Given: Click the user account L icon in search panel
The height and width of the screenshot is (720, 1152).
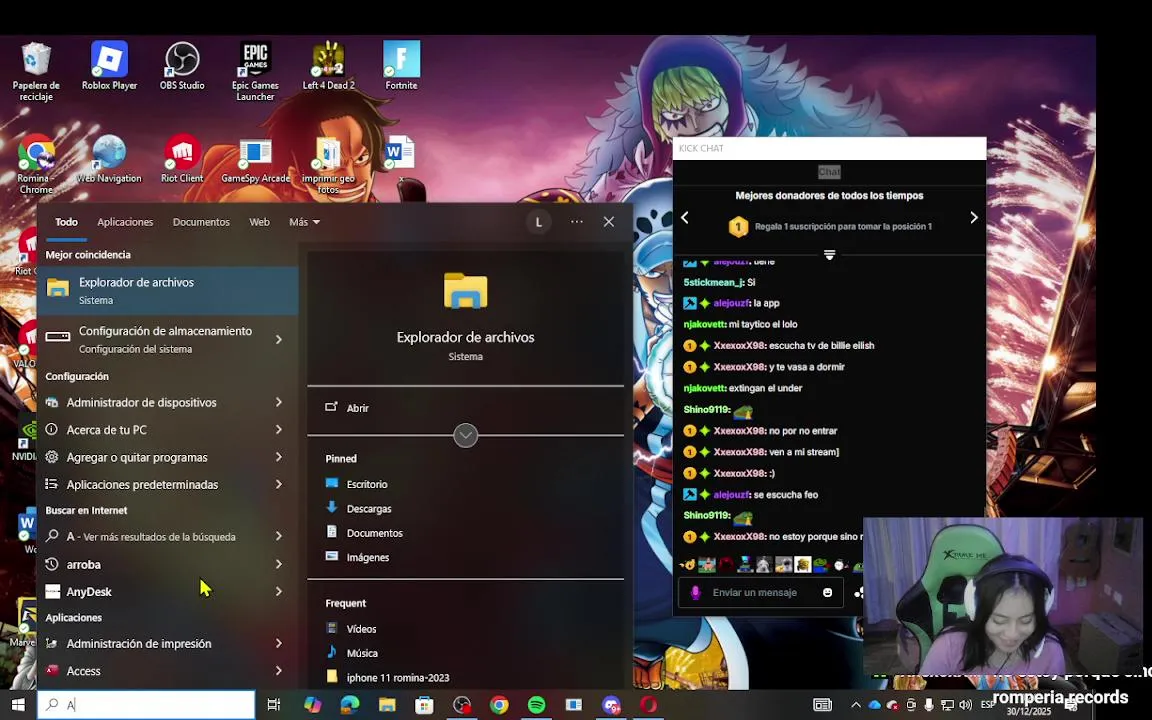Looking at the screenshot, I should coord(539,222).
